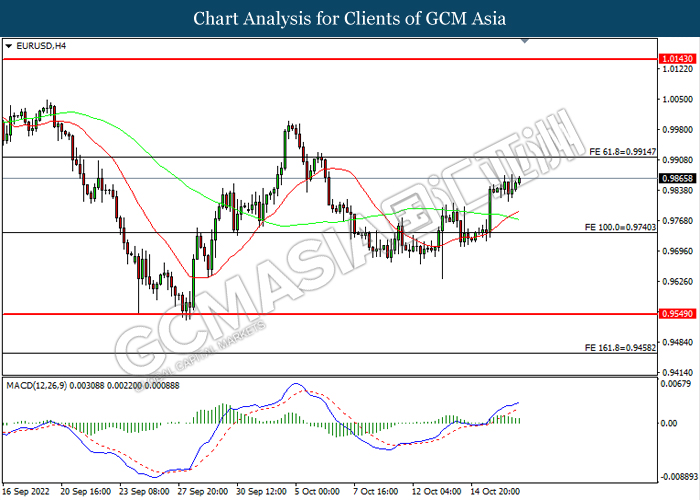Click the 0.96960 price axis value
The height and width of the screenshot is (500, 700).
click(678, 251)
